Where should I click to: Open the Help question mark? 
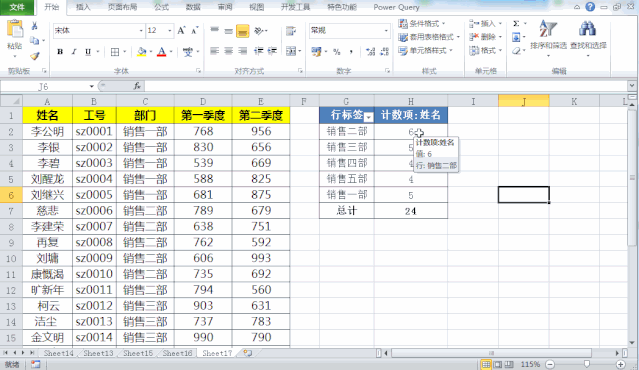click(x=590, y=7)
